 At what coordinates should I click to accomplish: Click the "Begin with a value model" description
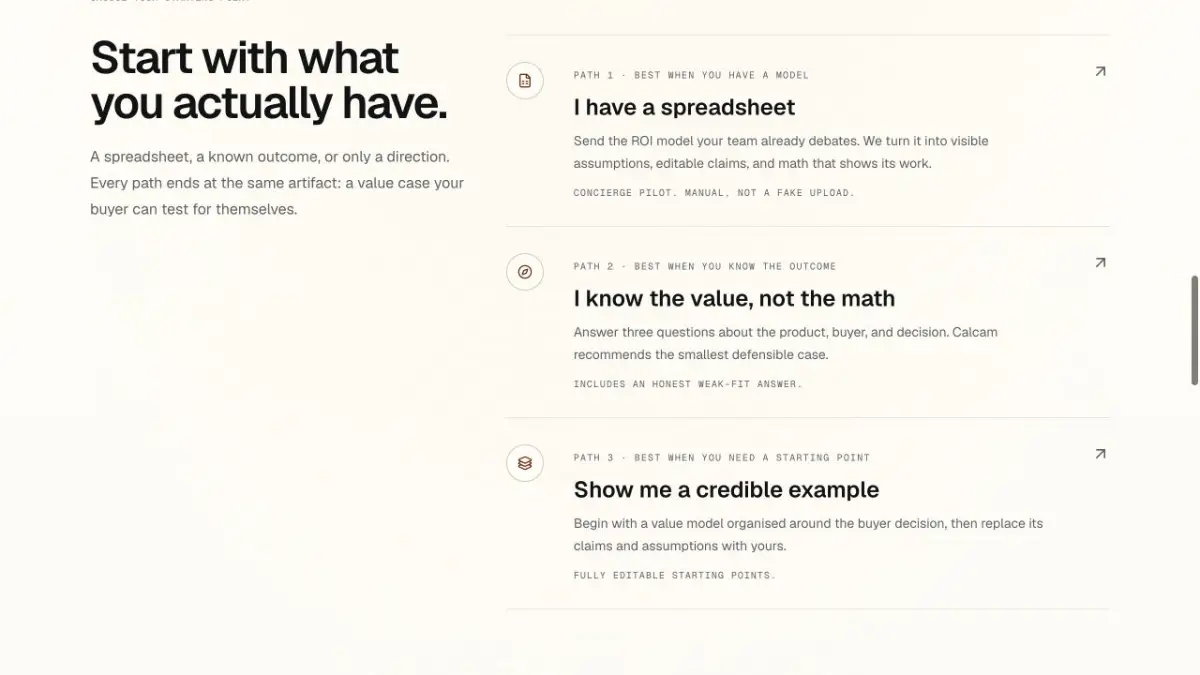808,534
